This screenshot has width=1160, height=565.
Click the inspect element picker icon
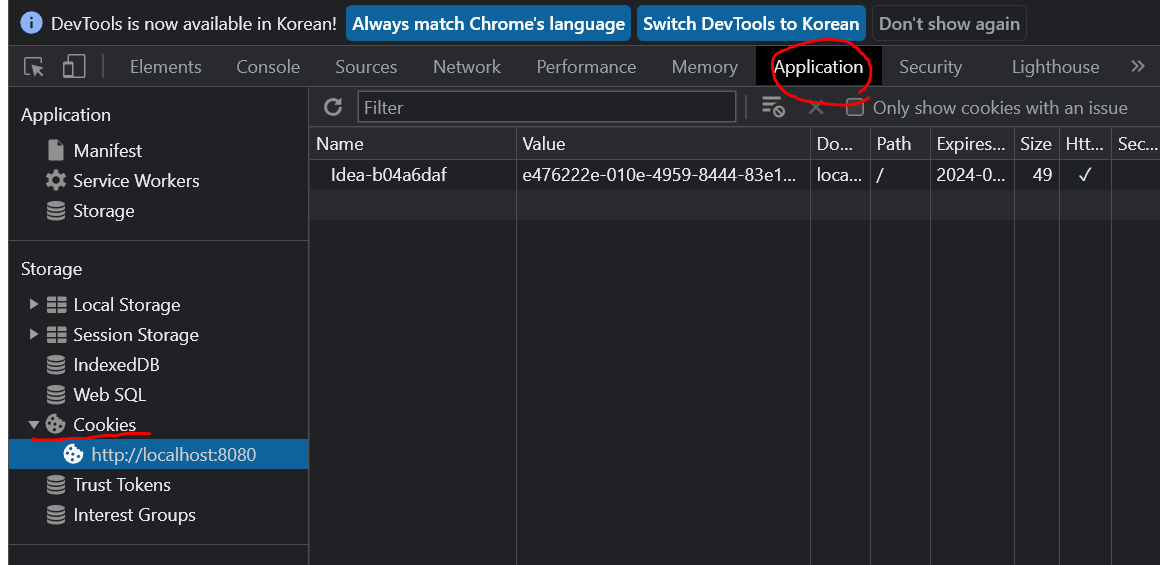click(34, 67)
